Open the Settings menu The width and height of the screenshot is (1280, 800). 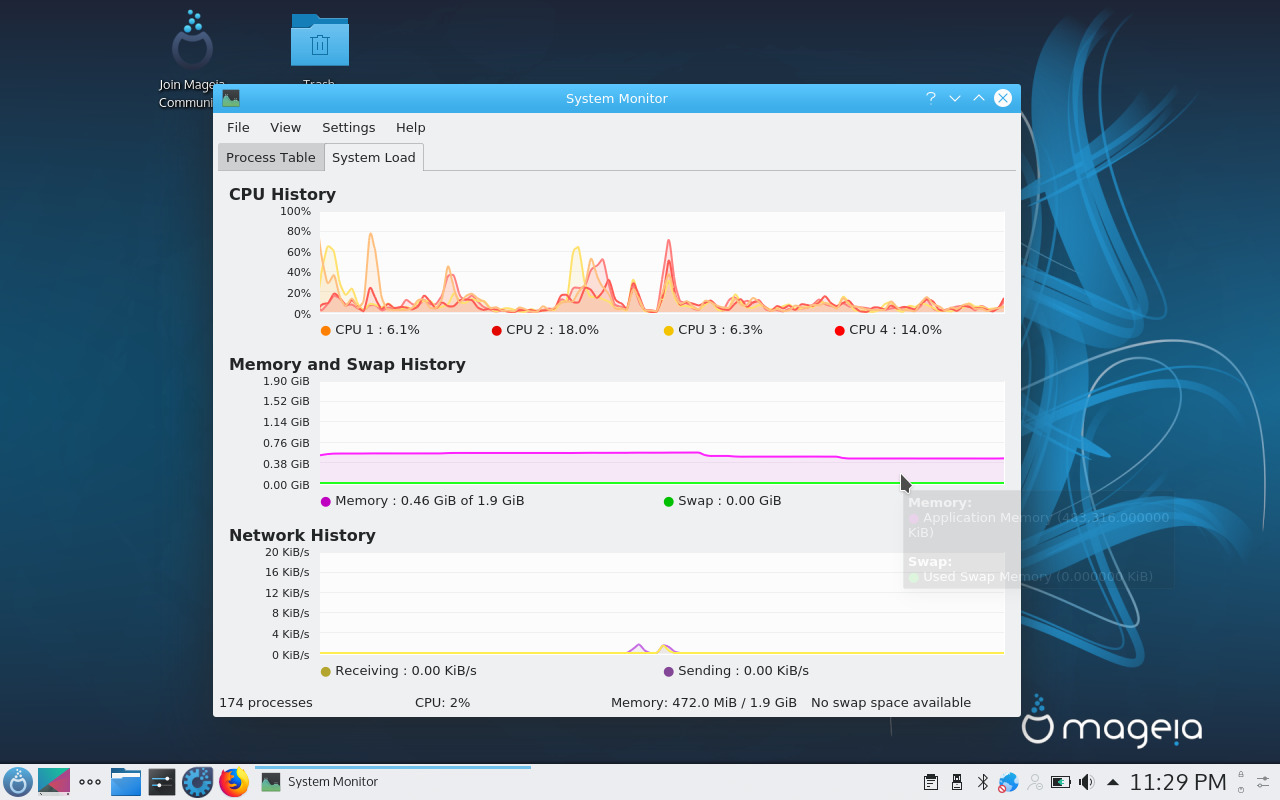click(x=348, y=127)
